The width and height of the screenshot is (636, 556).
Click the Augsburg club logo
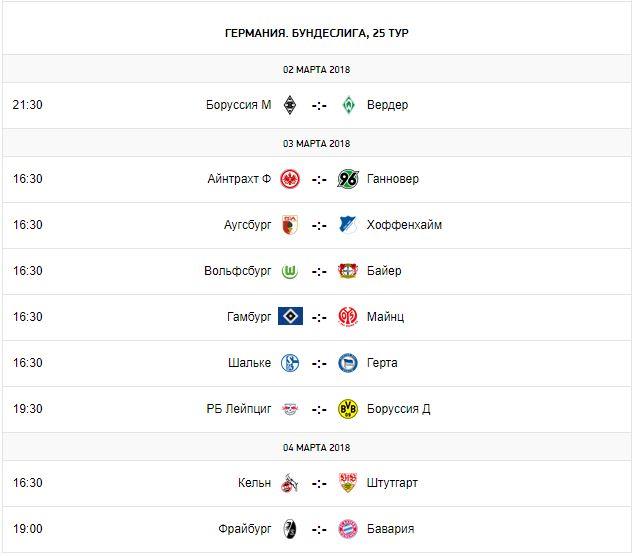tap(290, 225)
